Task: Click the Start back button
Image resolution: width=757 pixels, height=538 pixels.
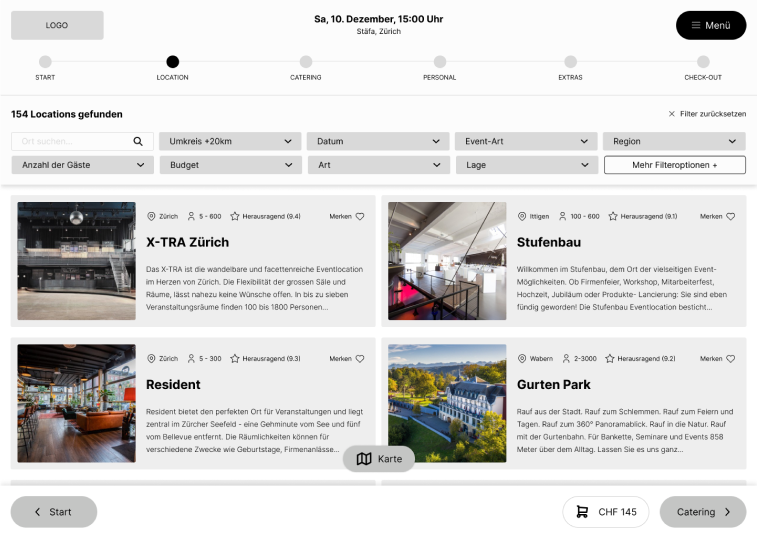Action: click(x=54, y=512)
